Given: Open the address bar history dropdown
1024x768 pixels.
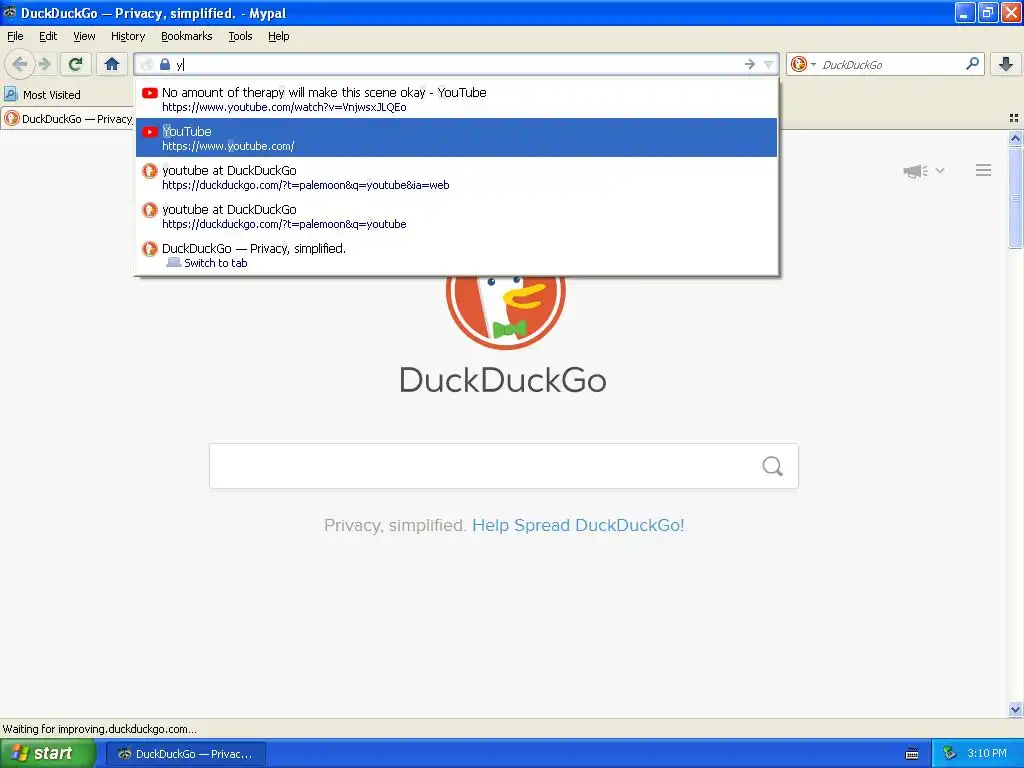Looking at the screenshot, I should (x=769, y=64).
